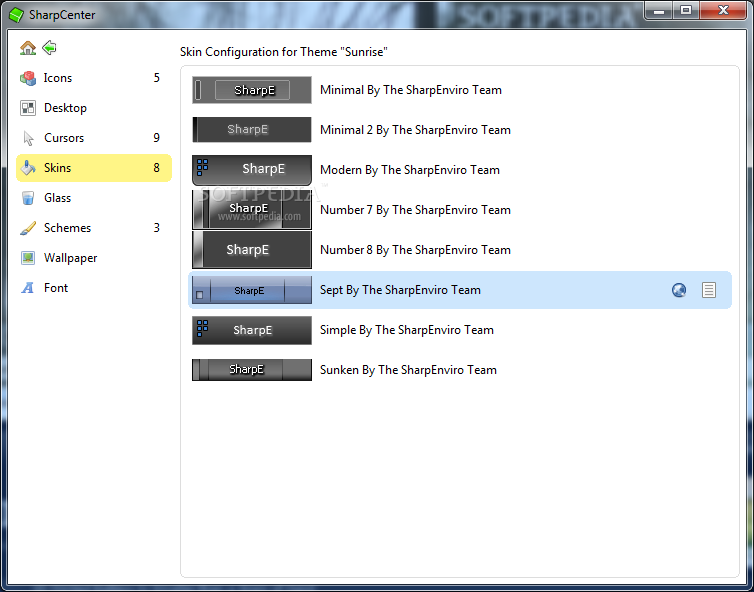Open the Glass section
Image resolution: width=754 pixels, height=592 pixels.
coord(94,198)
